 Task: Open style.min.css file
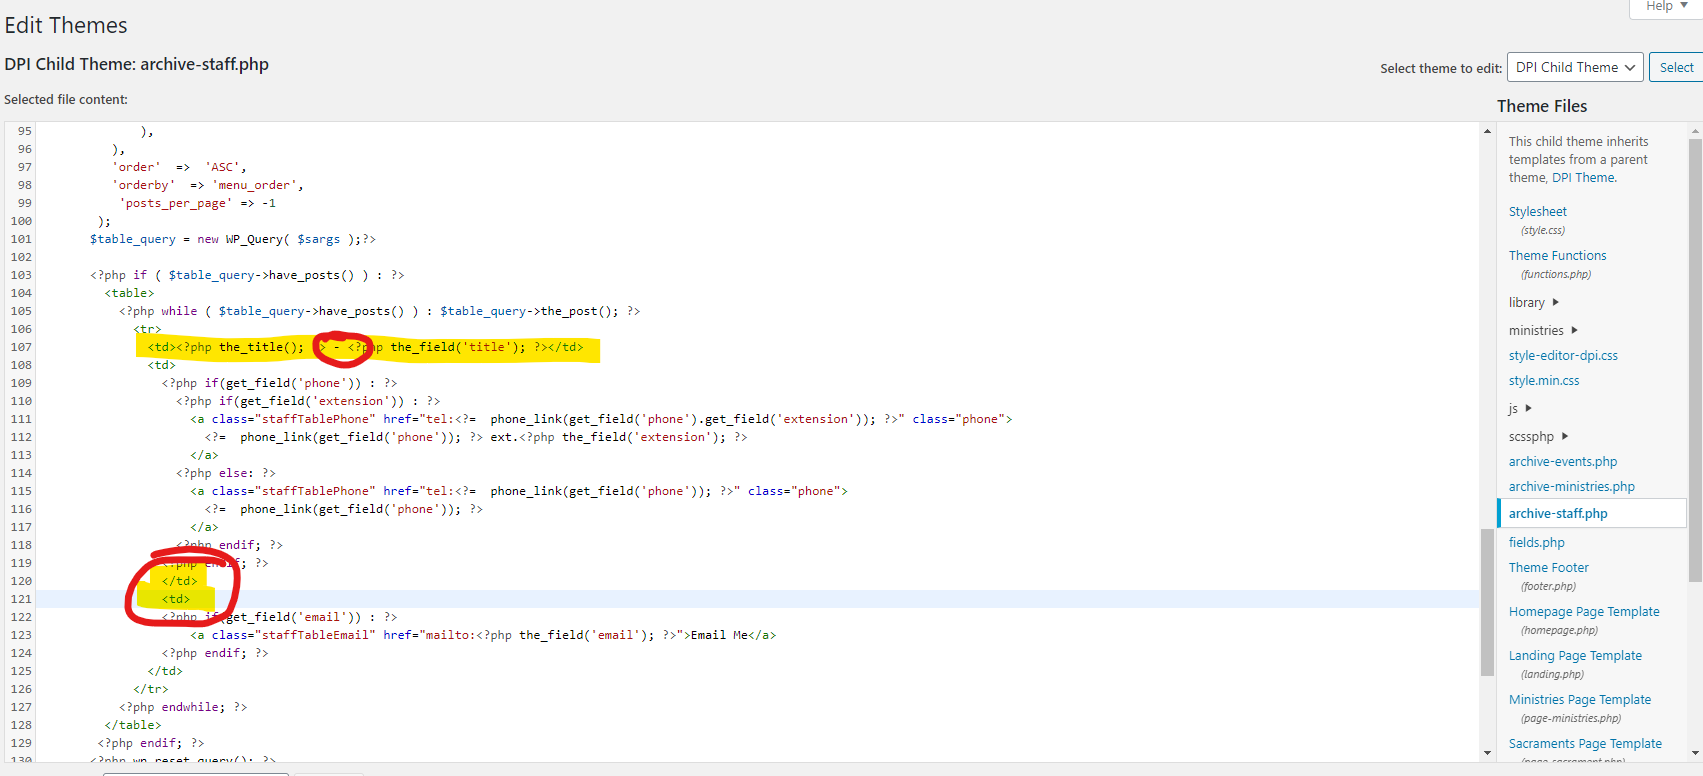[1543, 380]
